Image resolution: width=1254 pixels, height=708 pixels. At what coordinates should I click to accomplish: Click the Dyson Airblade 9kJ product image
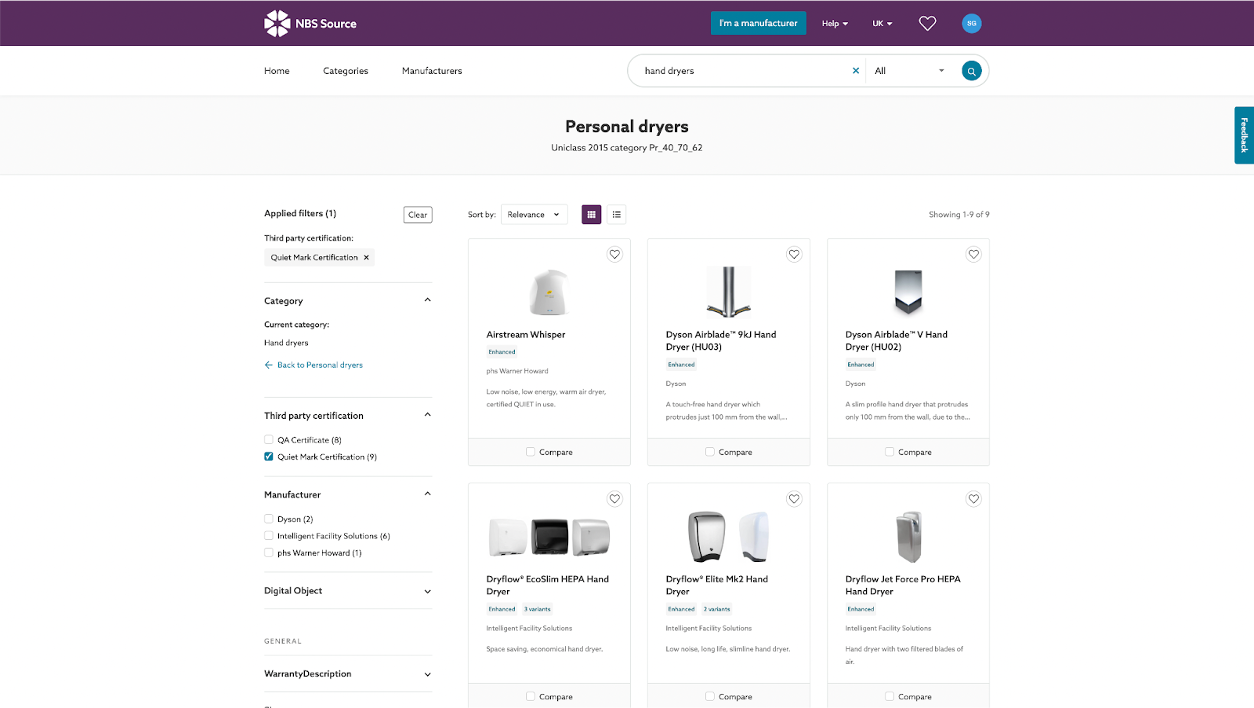[x=728, y=292]
